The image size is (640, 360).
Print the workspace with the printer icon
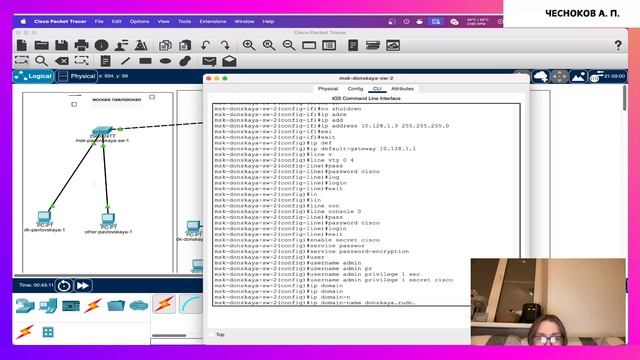(x=81, y=45)
